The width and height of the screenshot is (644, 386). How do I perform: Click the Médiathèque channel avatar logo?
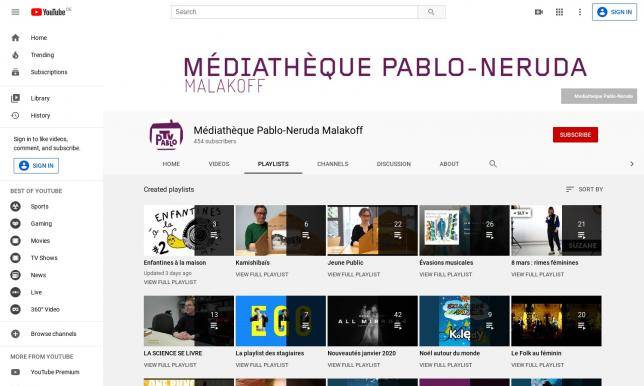(x=166, y=135)
